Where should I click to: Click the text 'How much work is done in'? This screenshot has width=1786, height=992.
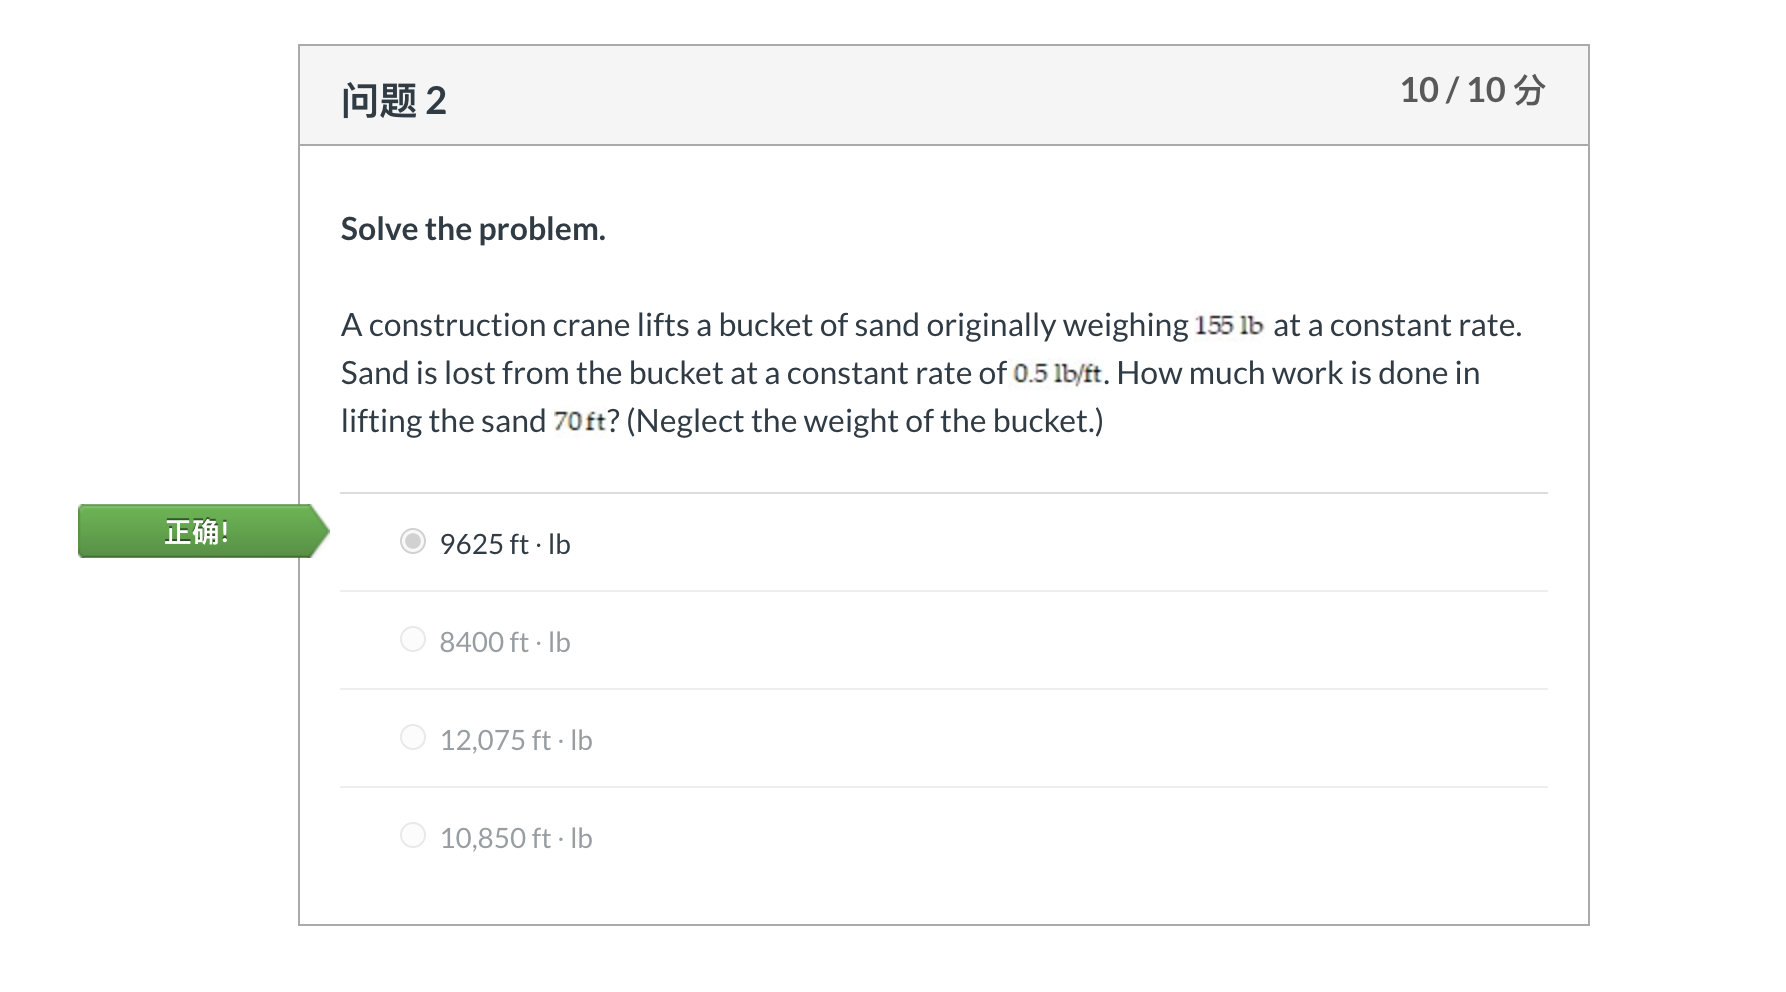point(1298,373)
